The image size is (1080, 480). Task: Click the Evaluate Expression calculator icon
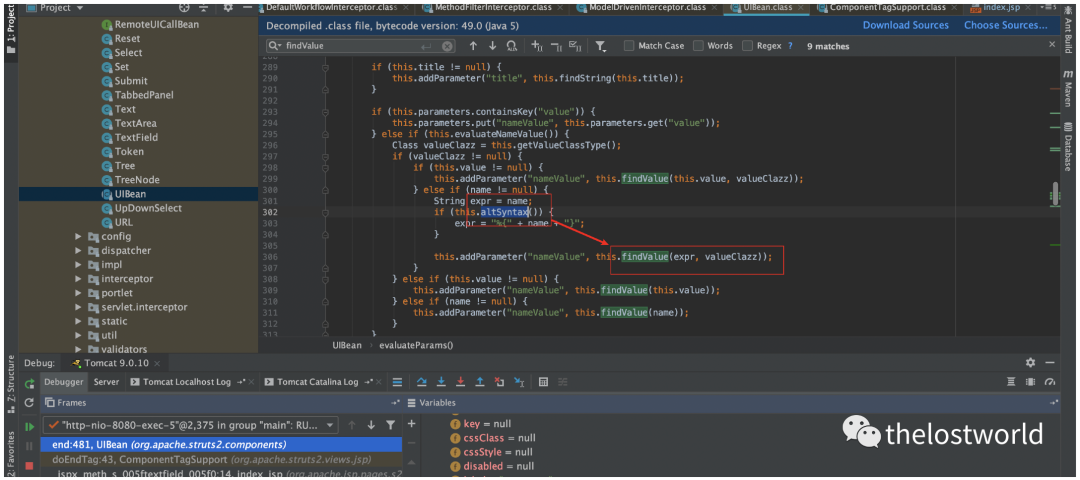point(543,382)
